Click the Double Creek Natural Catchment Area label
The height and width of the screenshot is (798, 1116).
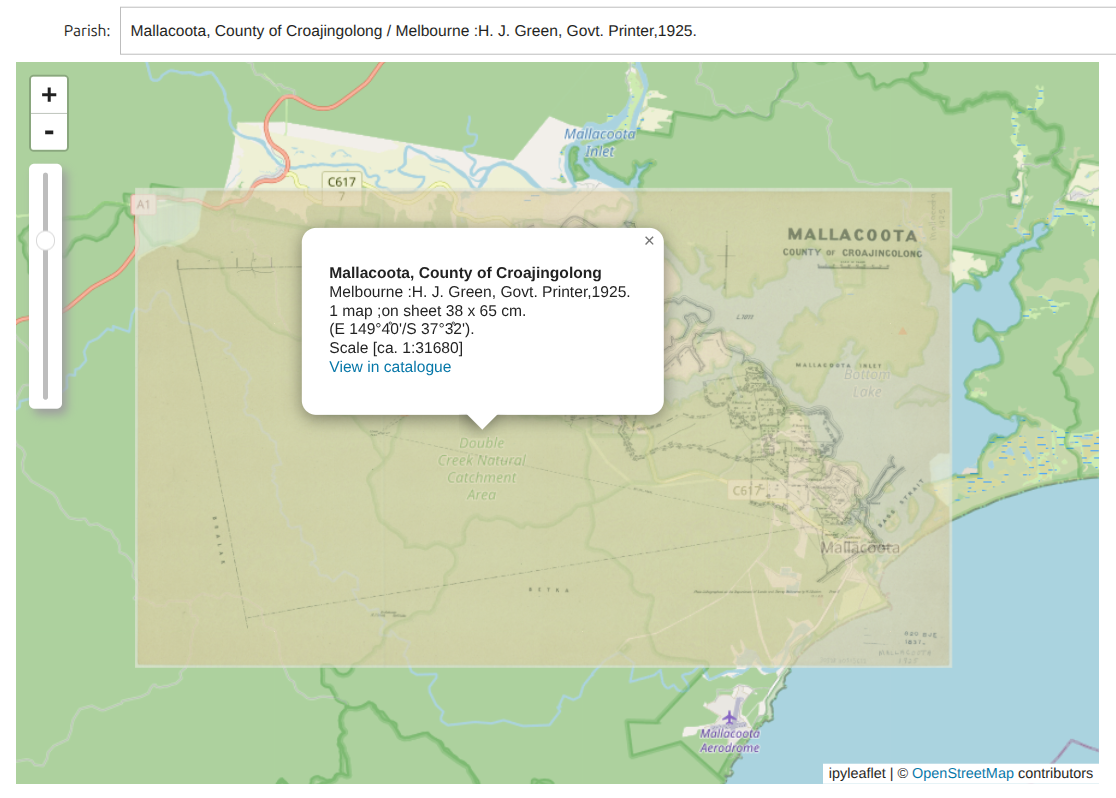[x=481, y=468]
